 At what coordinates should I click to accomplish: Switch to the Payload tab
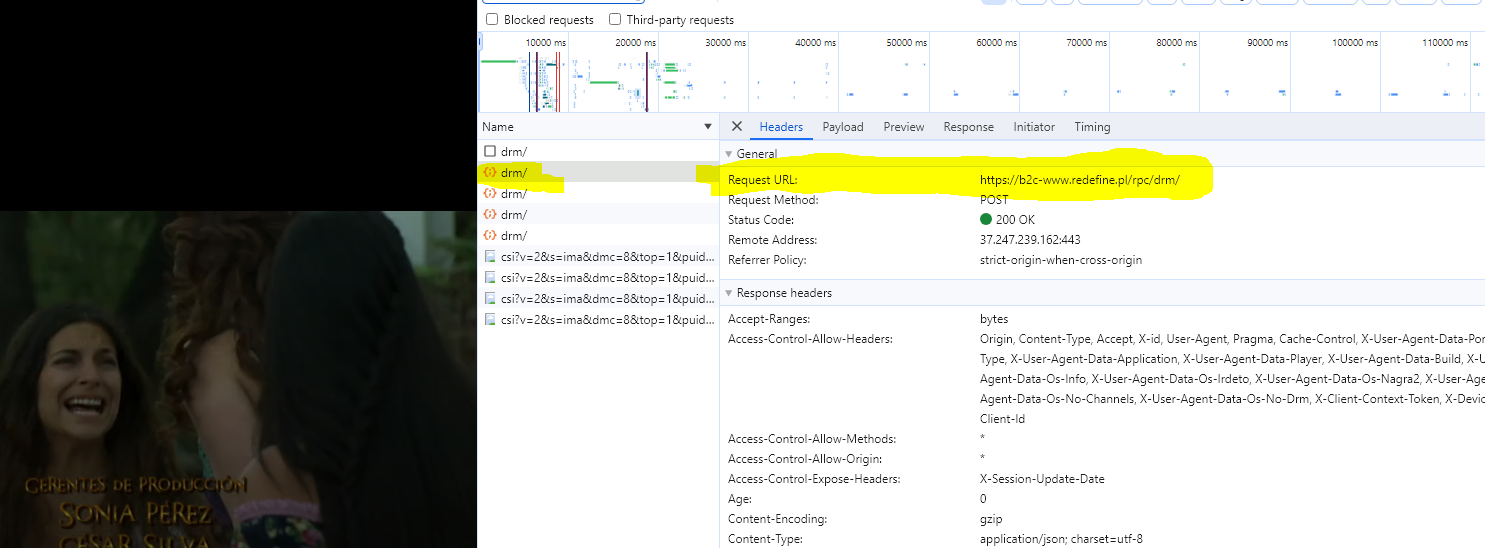tap(843, 127)
